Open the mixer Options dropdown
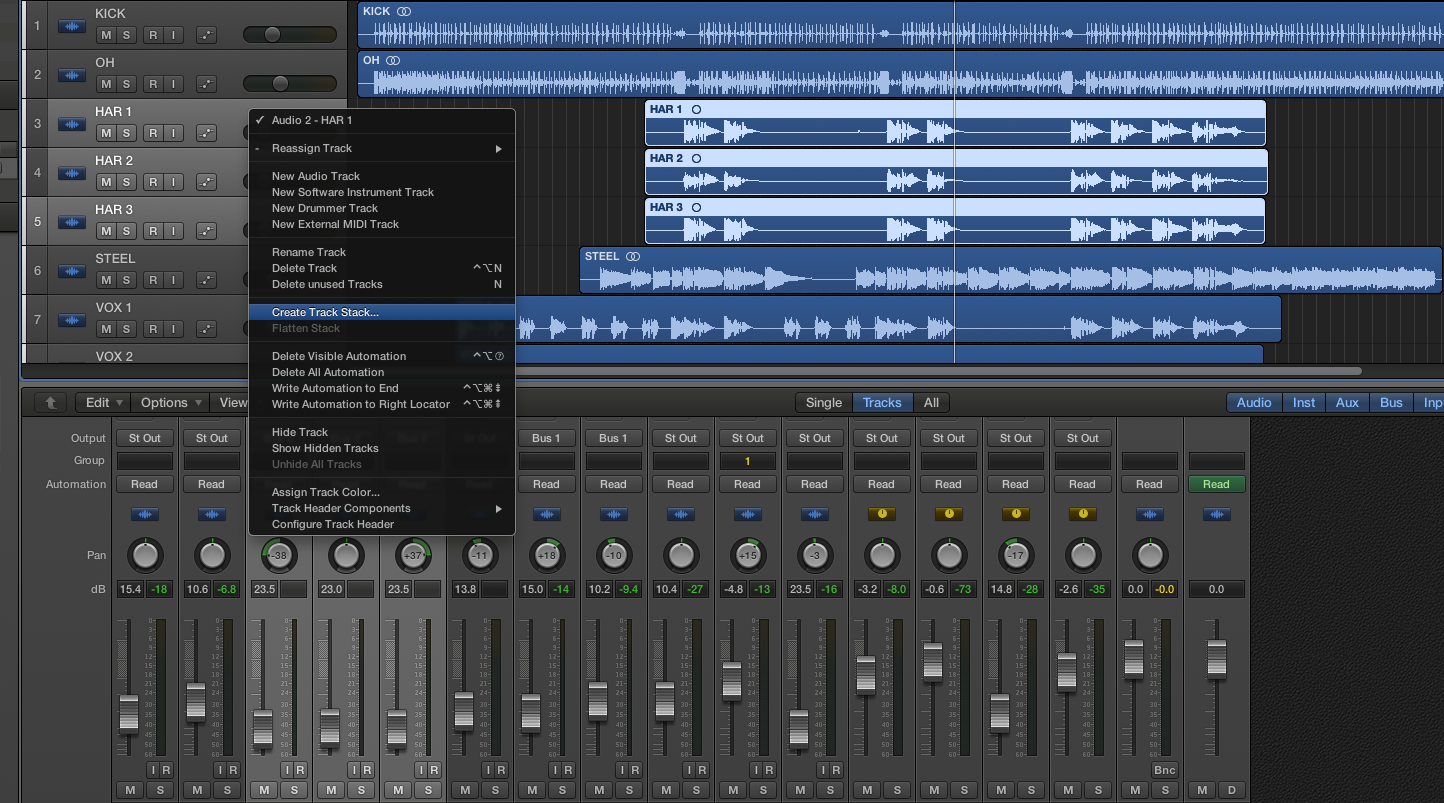1444x803 pixels. coord(170,403)
